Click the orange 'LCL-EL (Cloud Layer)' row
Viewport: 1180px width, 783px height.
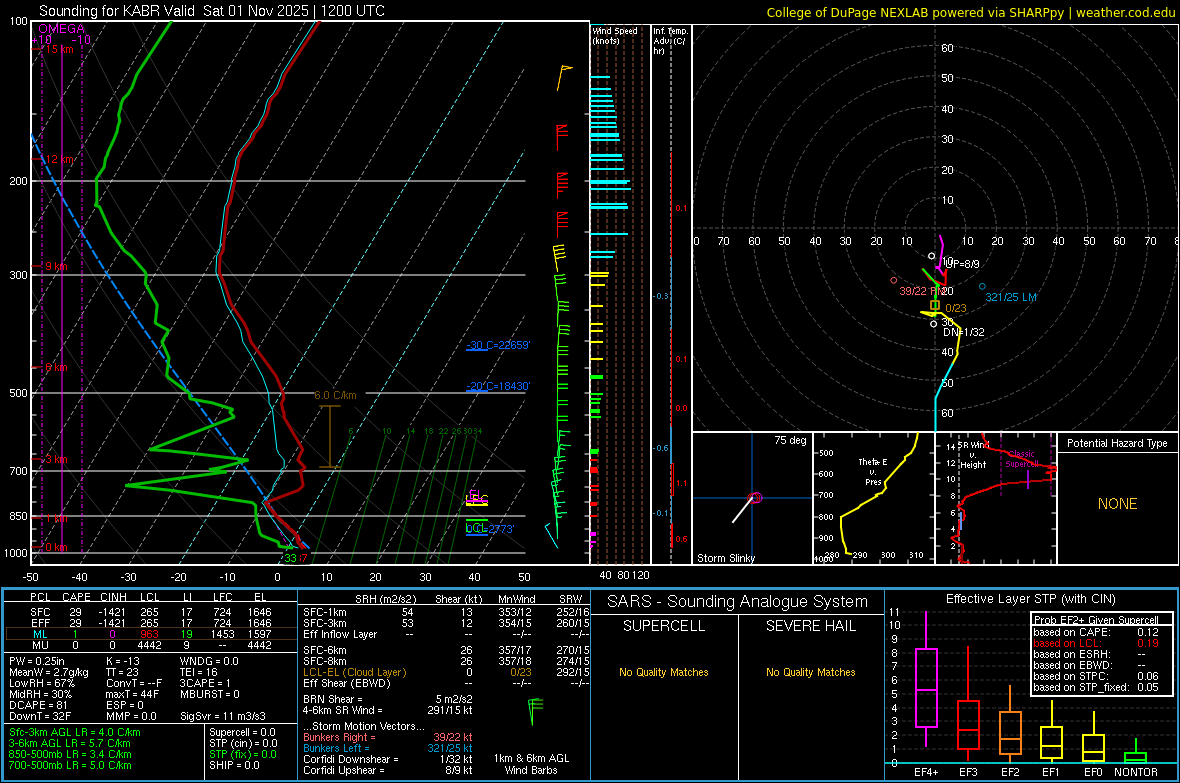pyautogui.click(x=447, y=672)
